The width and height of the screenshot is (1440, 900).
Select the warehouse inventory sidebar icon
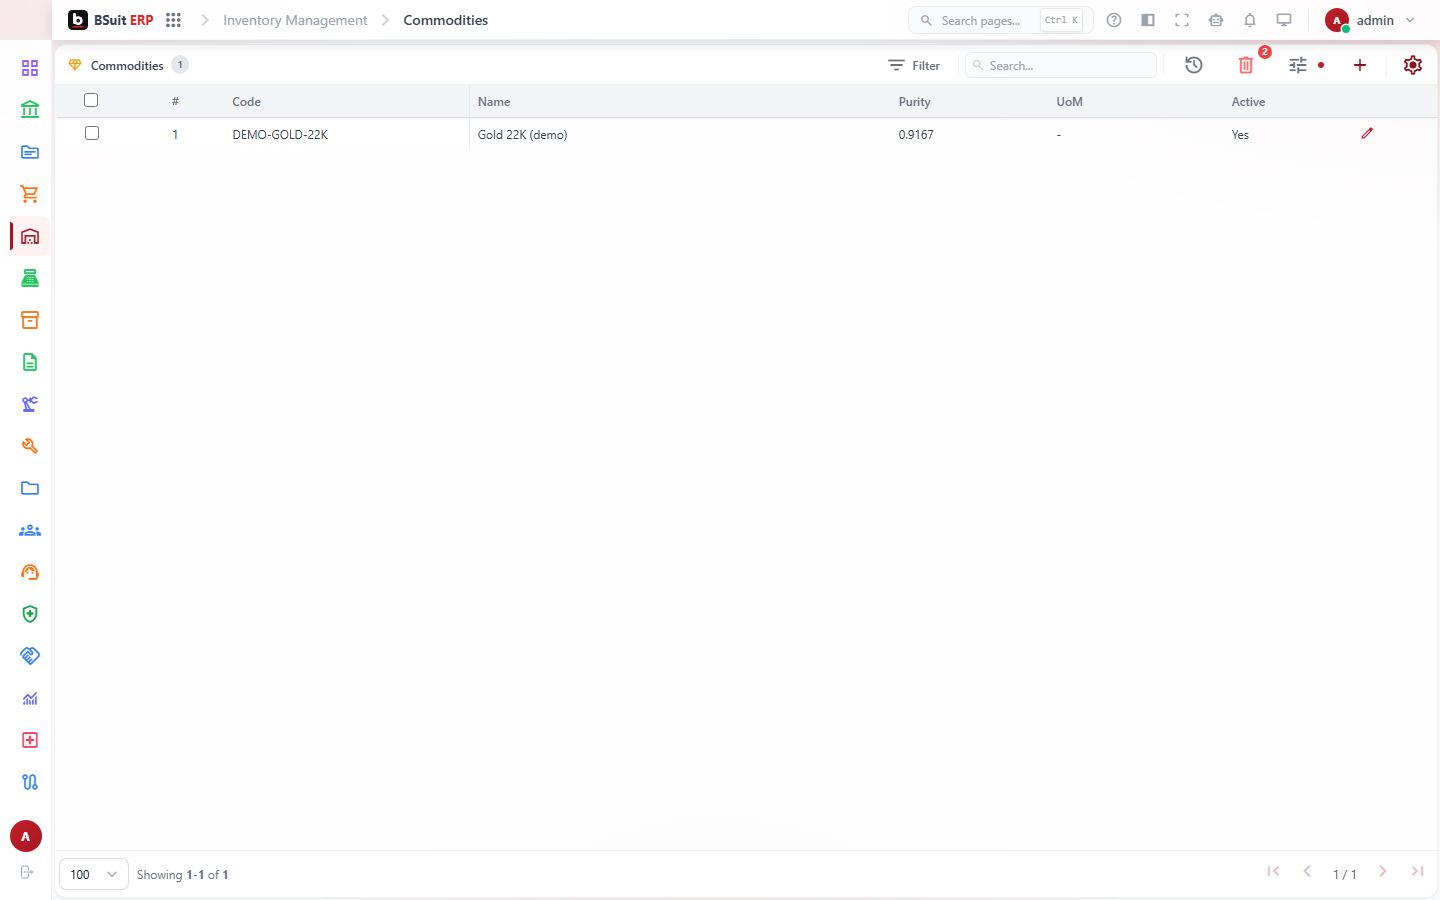point(30,236)
